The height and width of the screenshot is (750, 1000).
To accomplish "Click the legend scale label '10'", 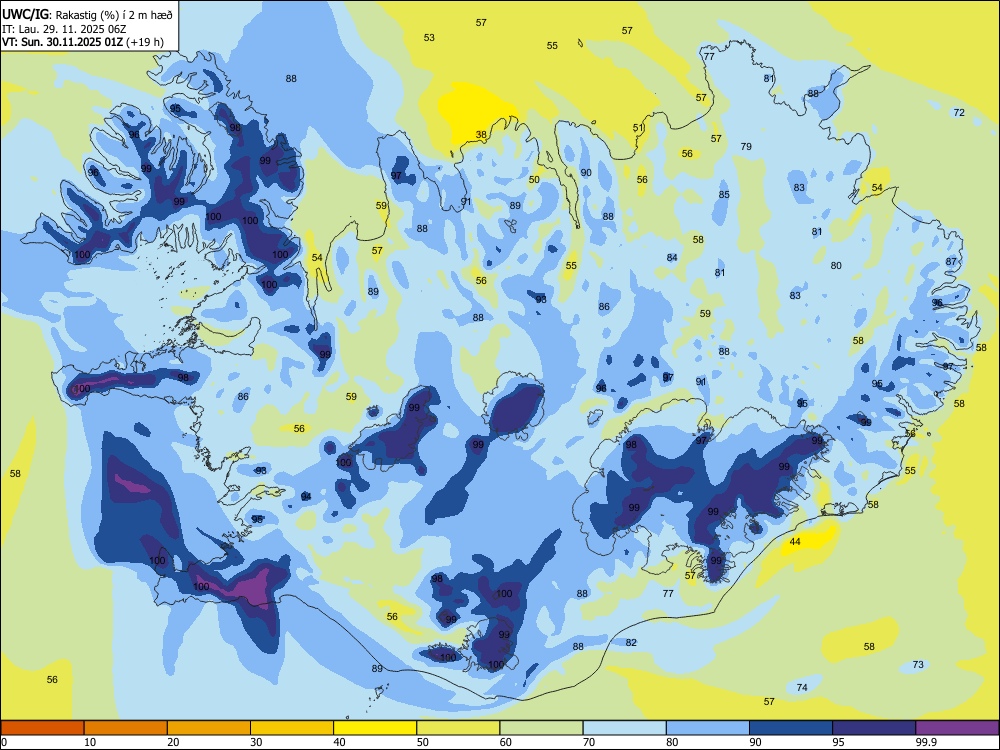I will pyautogui.click(x=90, y=742).
